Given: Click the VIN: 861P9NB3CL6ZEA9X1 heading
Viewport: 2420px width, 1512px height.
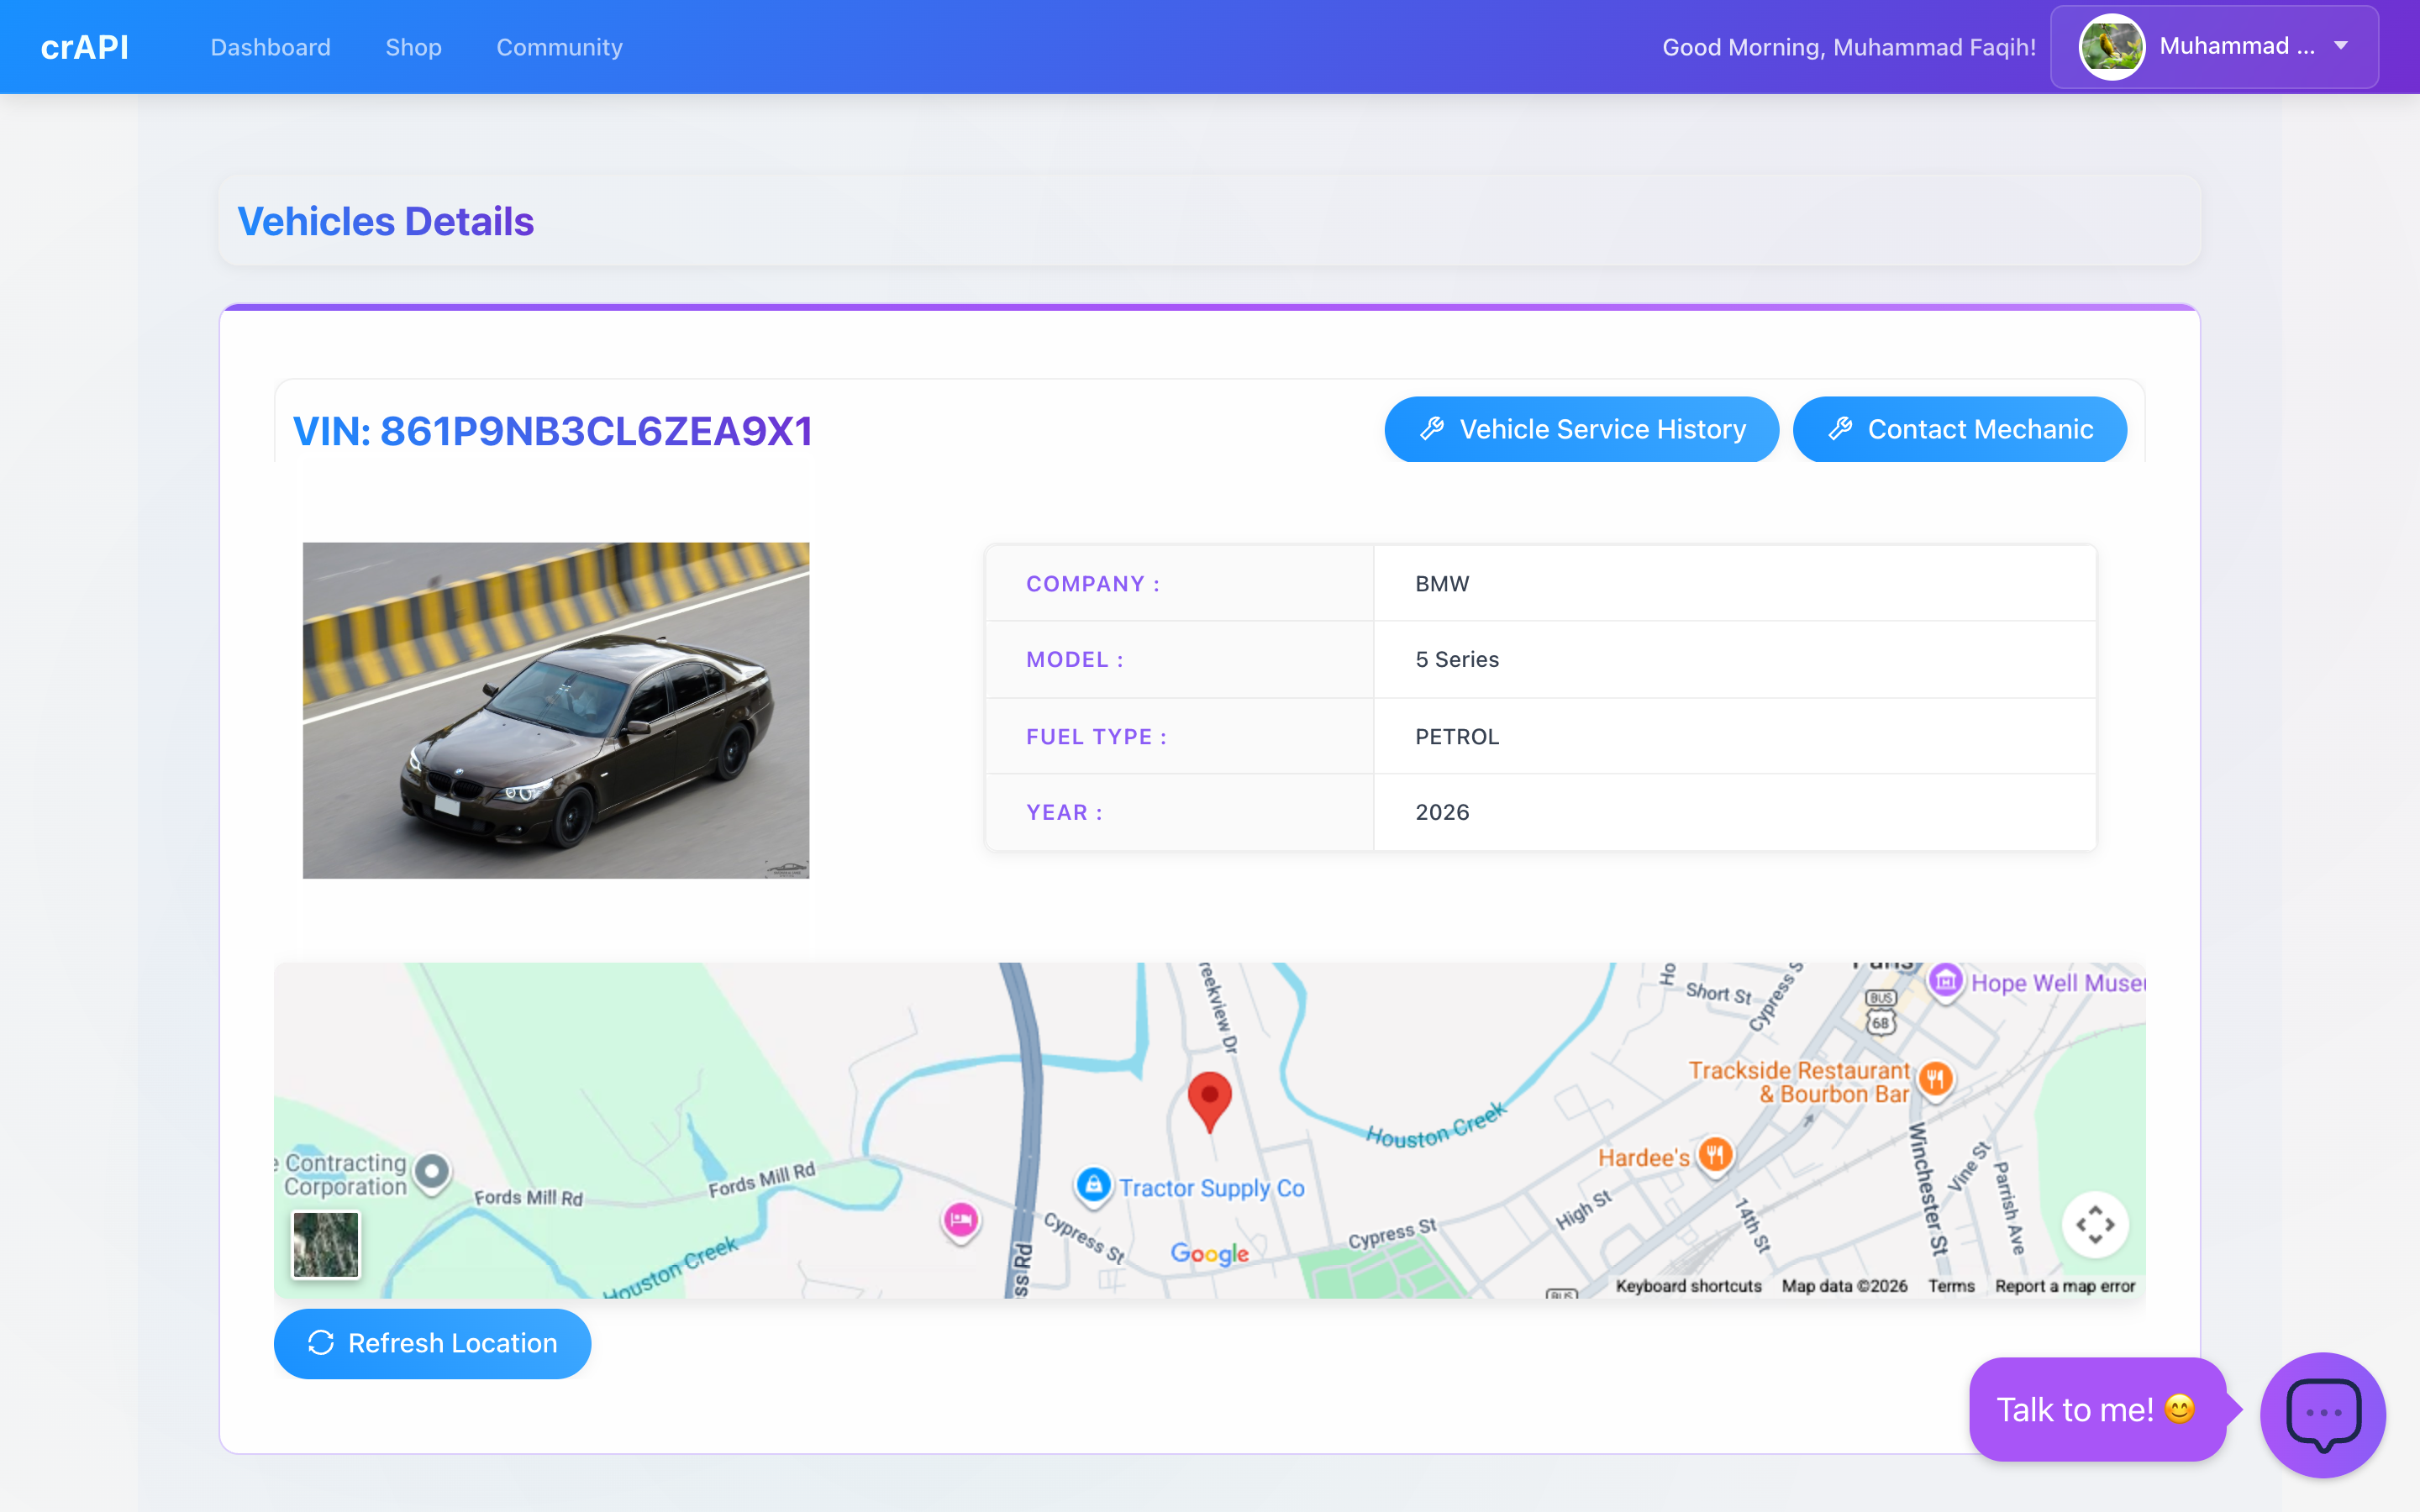Looking at the screenshot, I should [x=552, y=431].
